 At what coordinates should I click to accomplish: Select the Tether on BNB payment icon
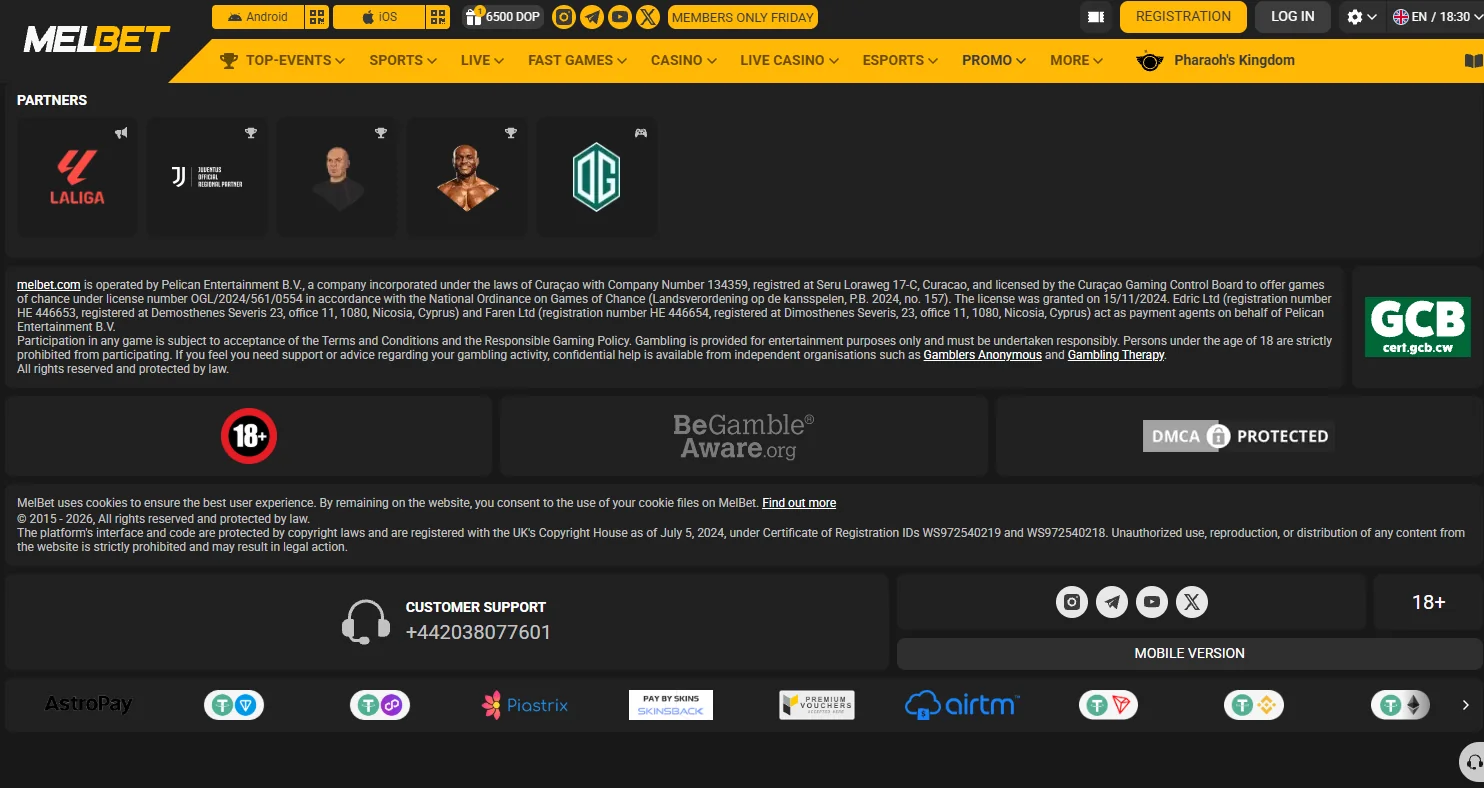(x=1254, y=705)
